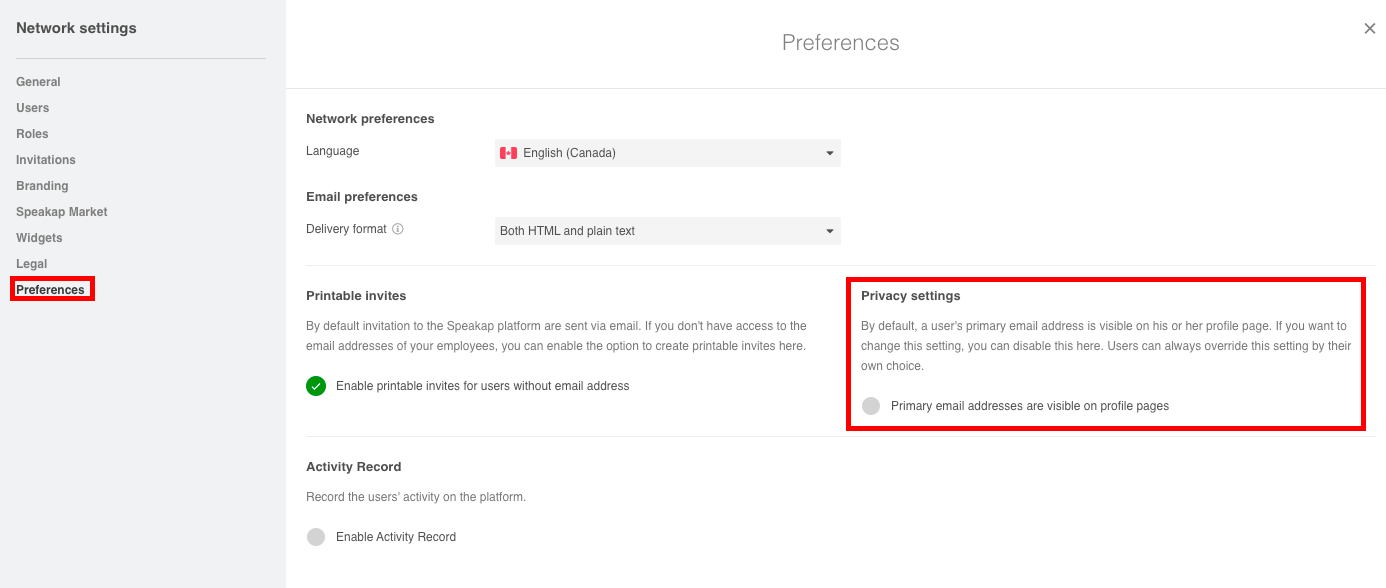Enable Activity Record toggle
The image size is (1386, 588).
click(x=316, y=537)
